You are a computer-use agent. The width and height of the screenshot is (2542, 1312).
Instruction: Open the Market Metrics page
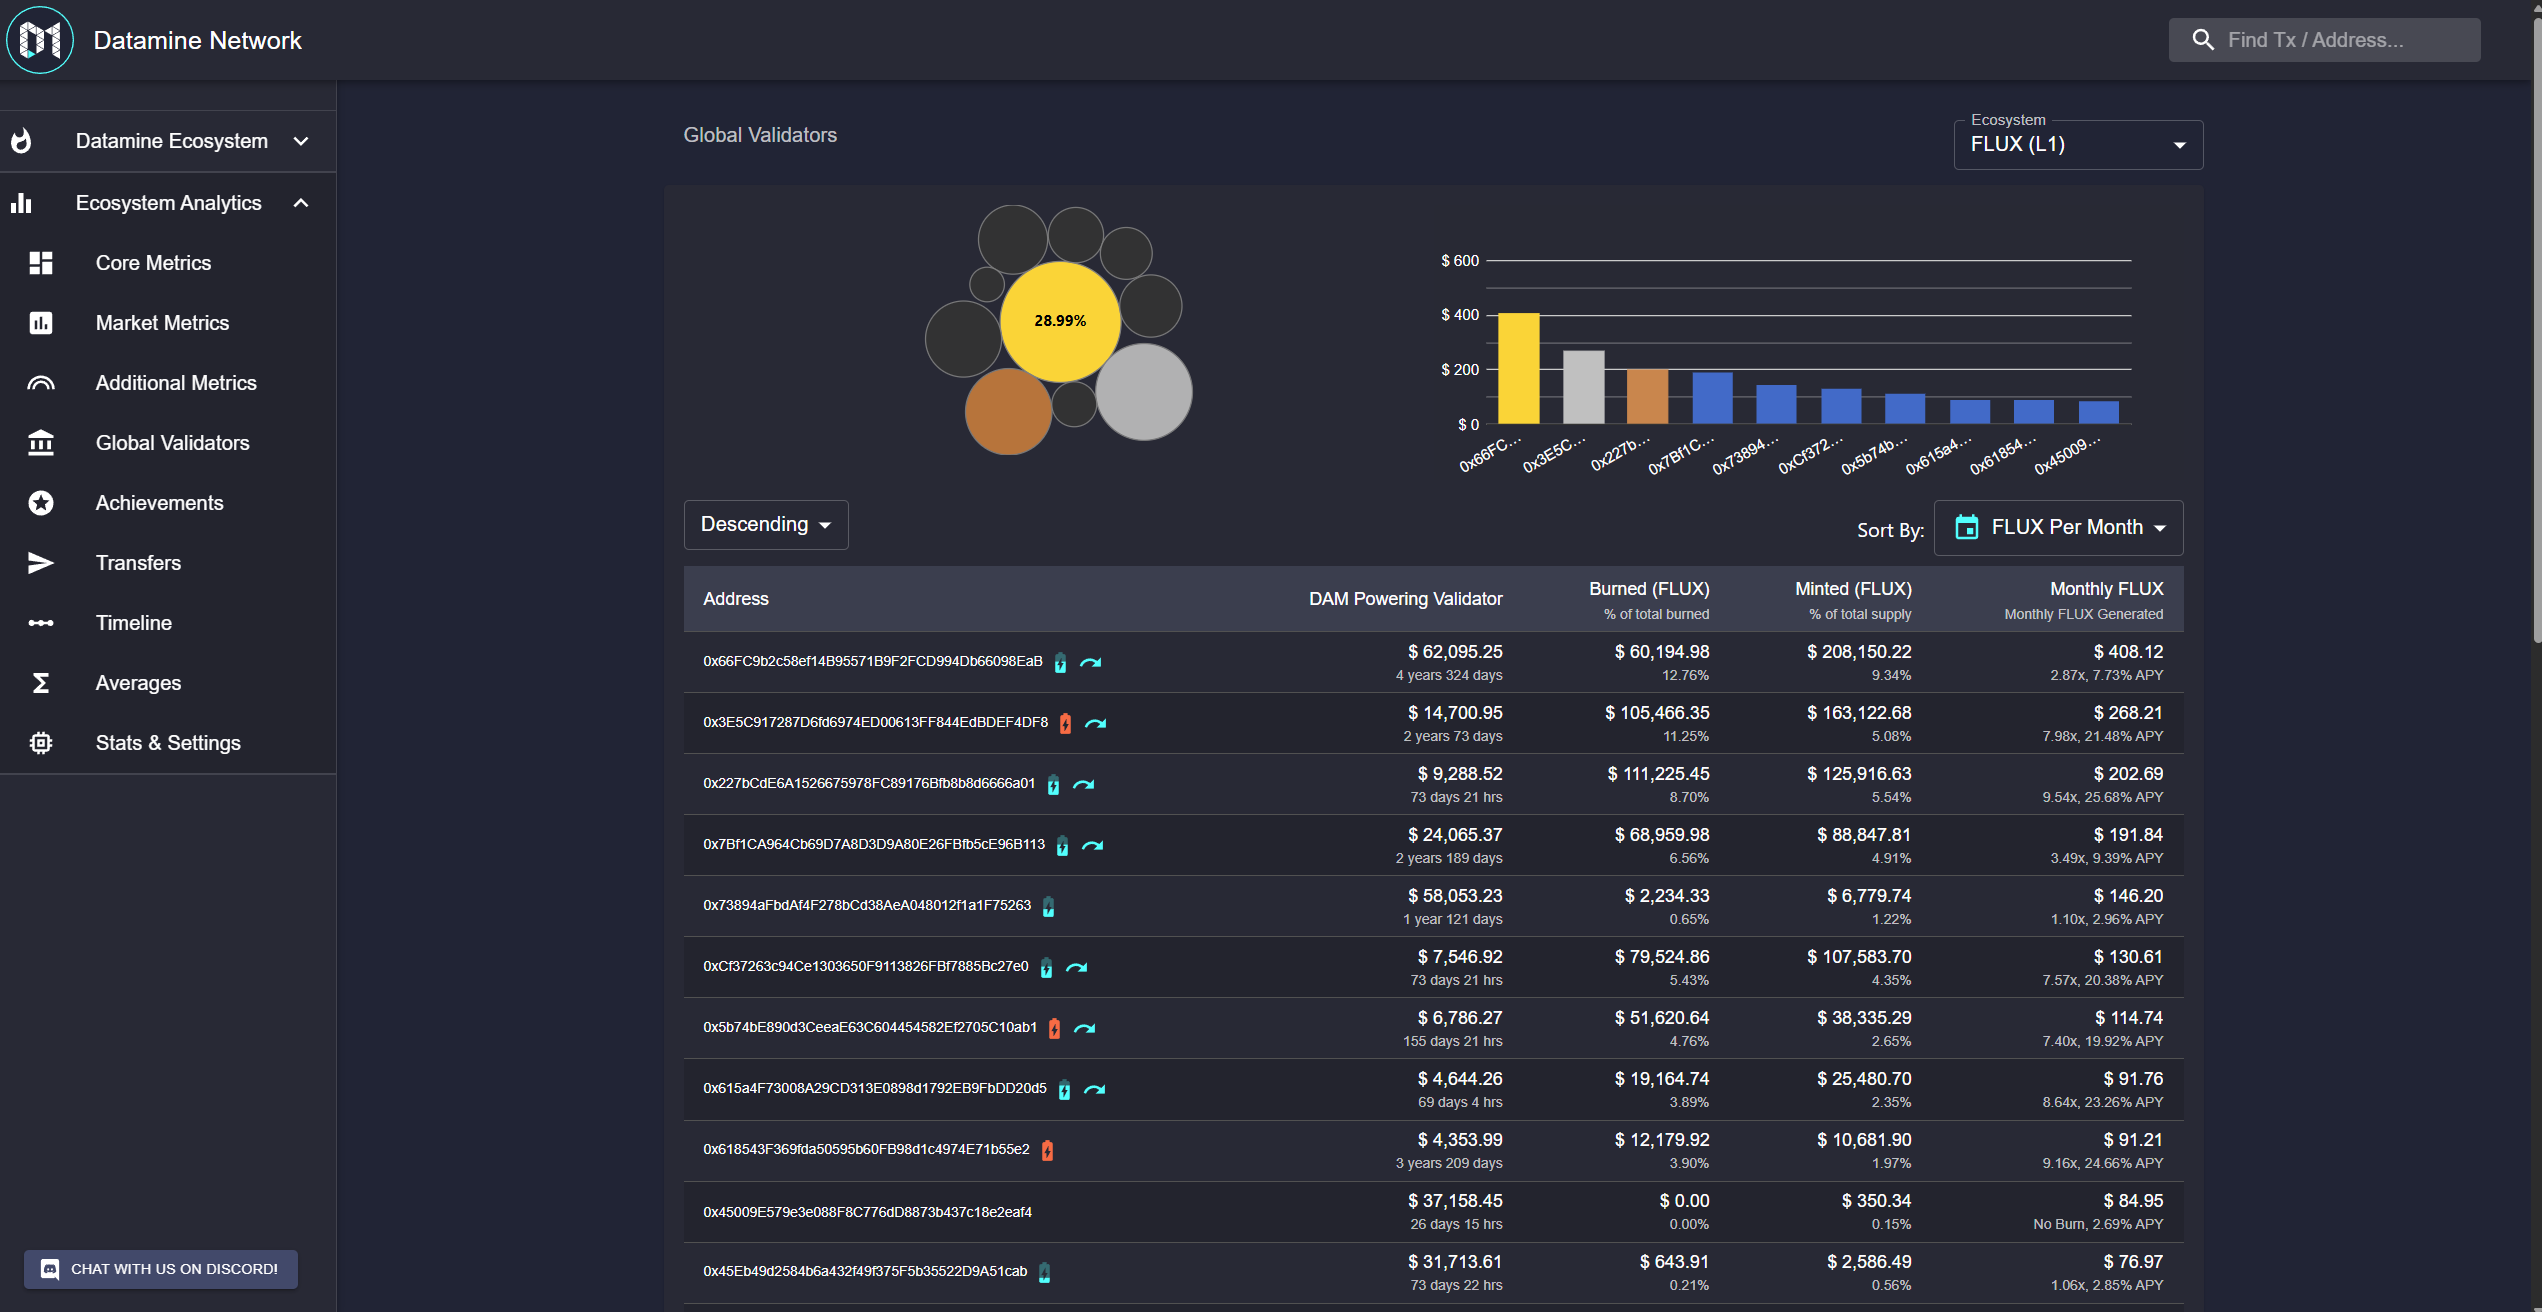coord(168,323)
